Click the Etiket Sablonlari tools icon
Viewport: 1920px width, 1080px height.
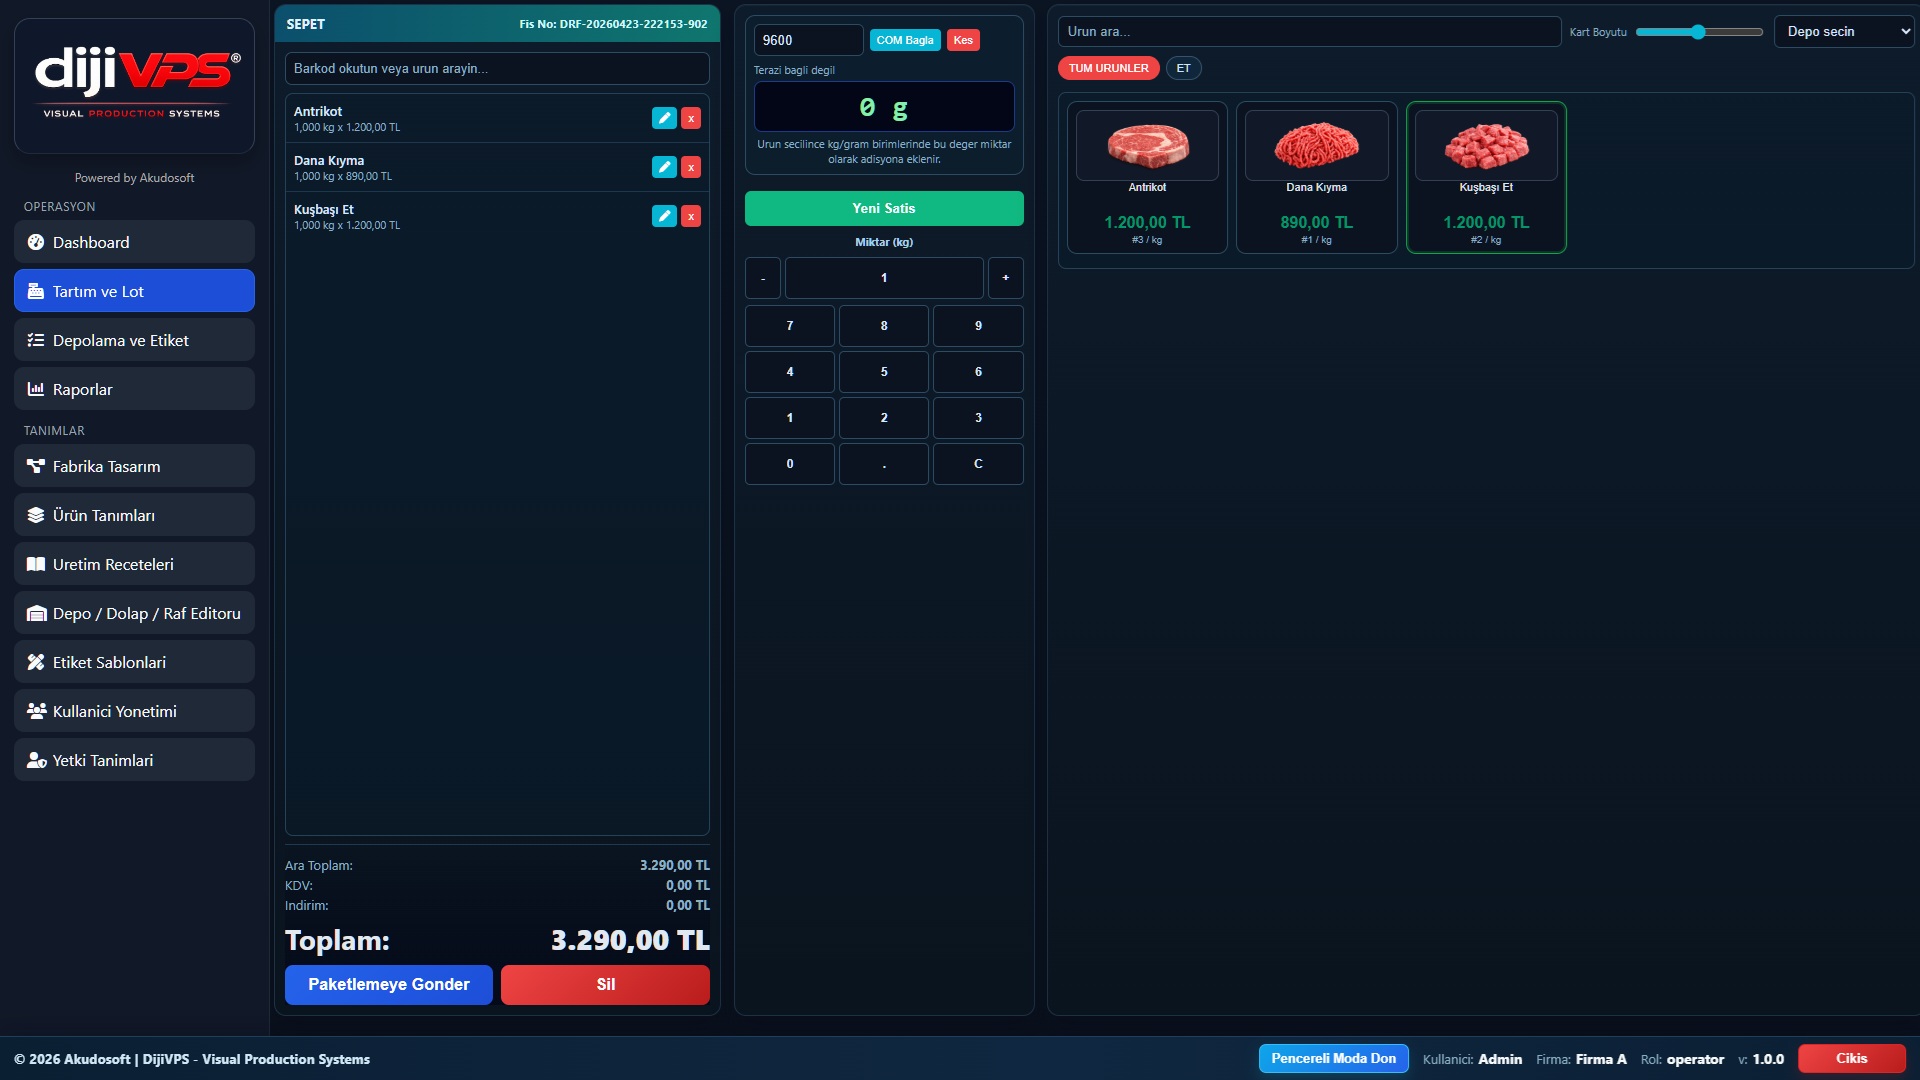(x=36, y=662)
